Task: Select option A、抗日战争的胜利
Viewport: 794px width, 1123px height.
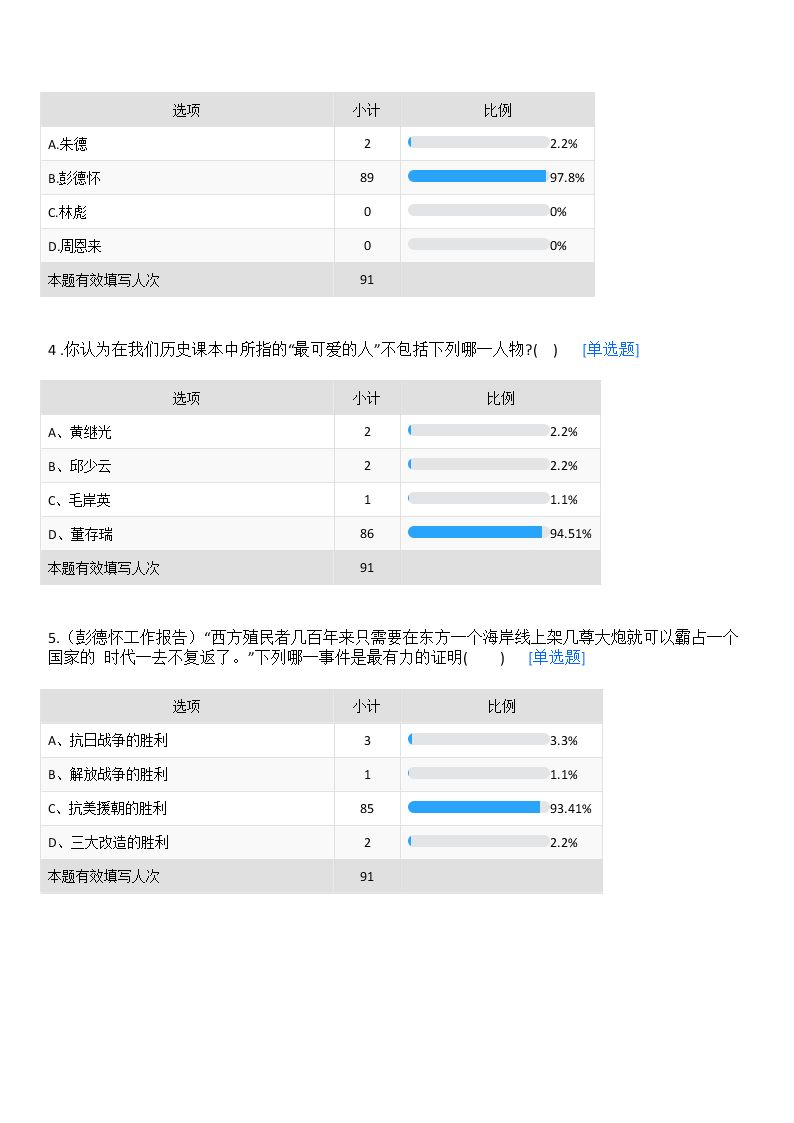Action: pos(321,741)
